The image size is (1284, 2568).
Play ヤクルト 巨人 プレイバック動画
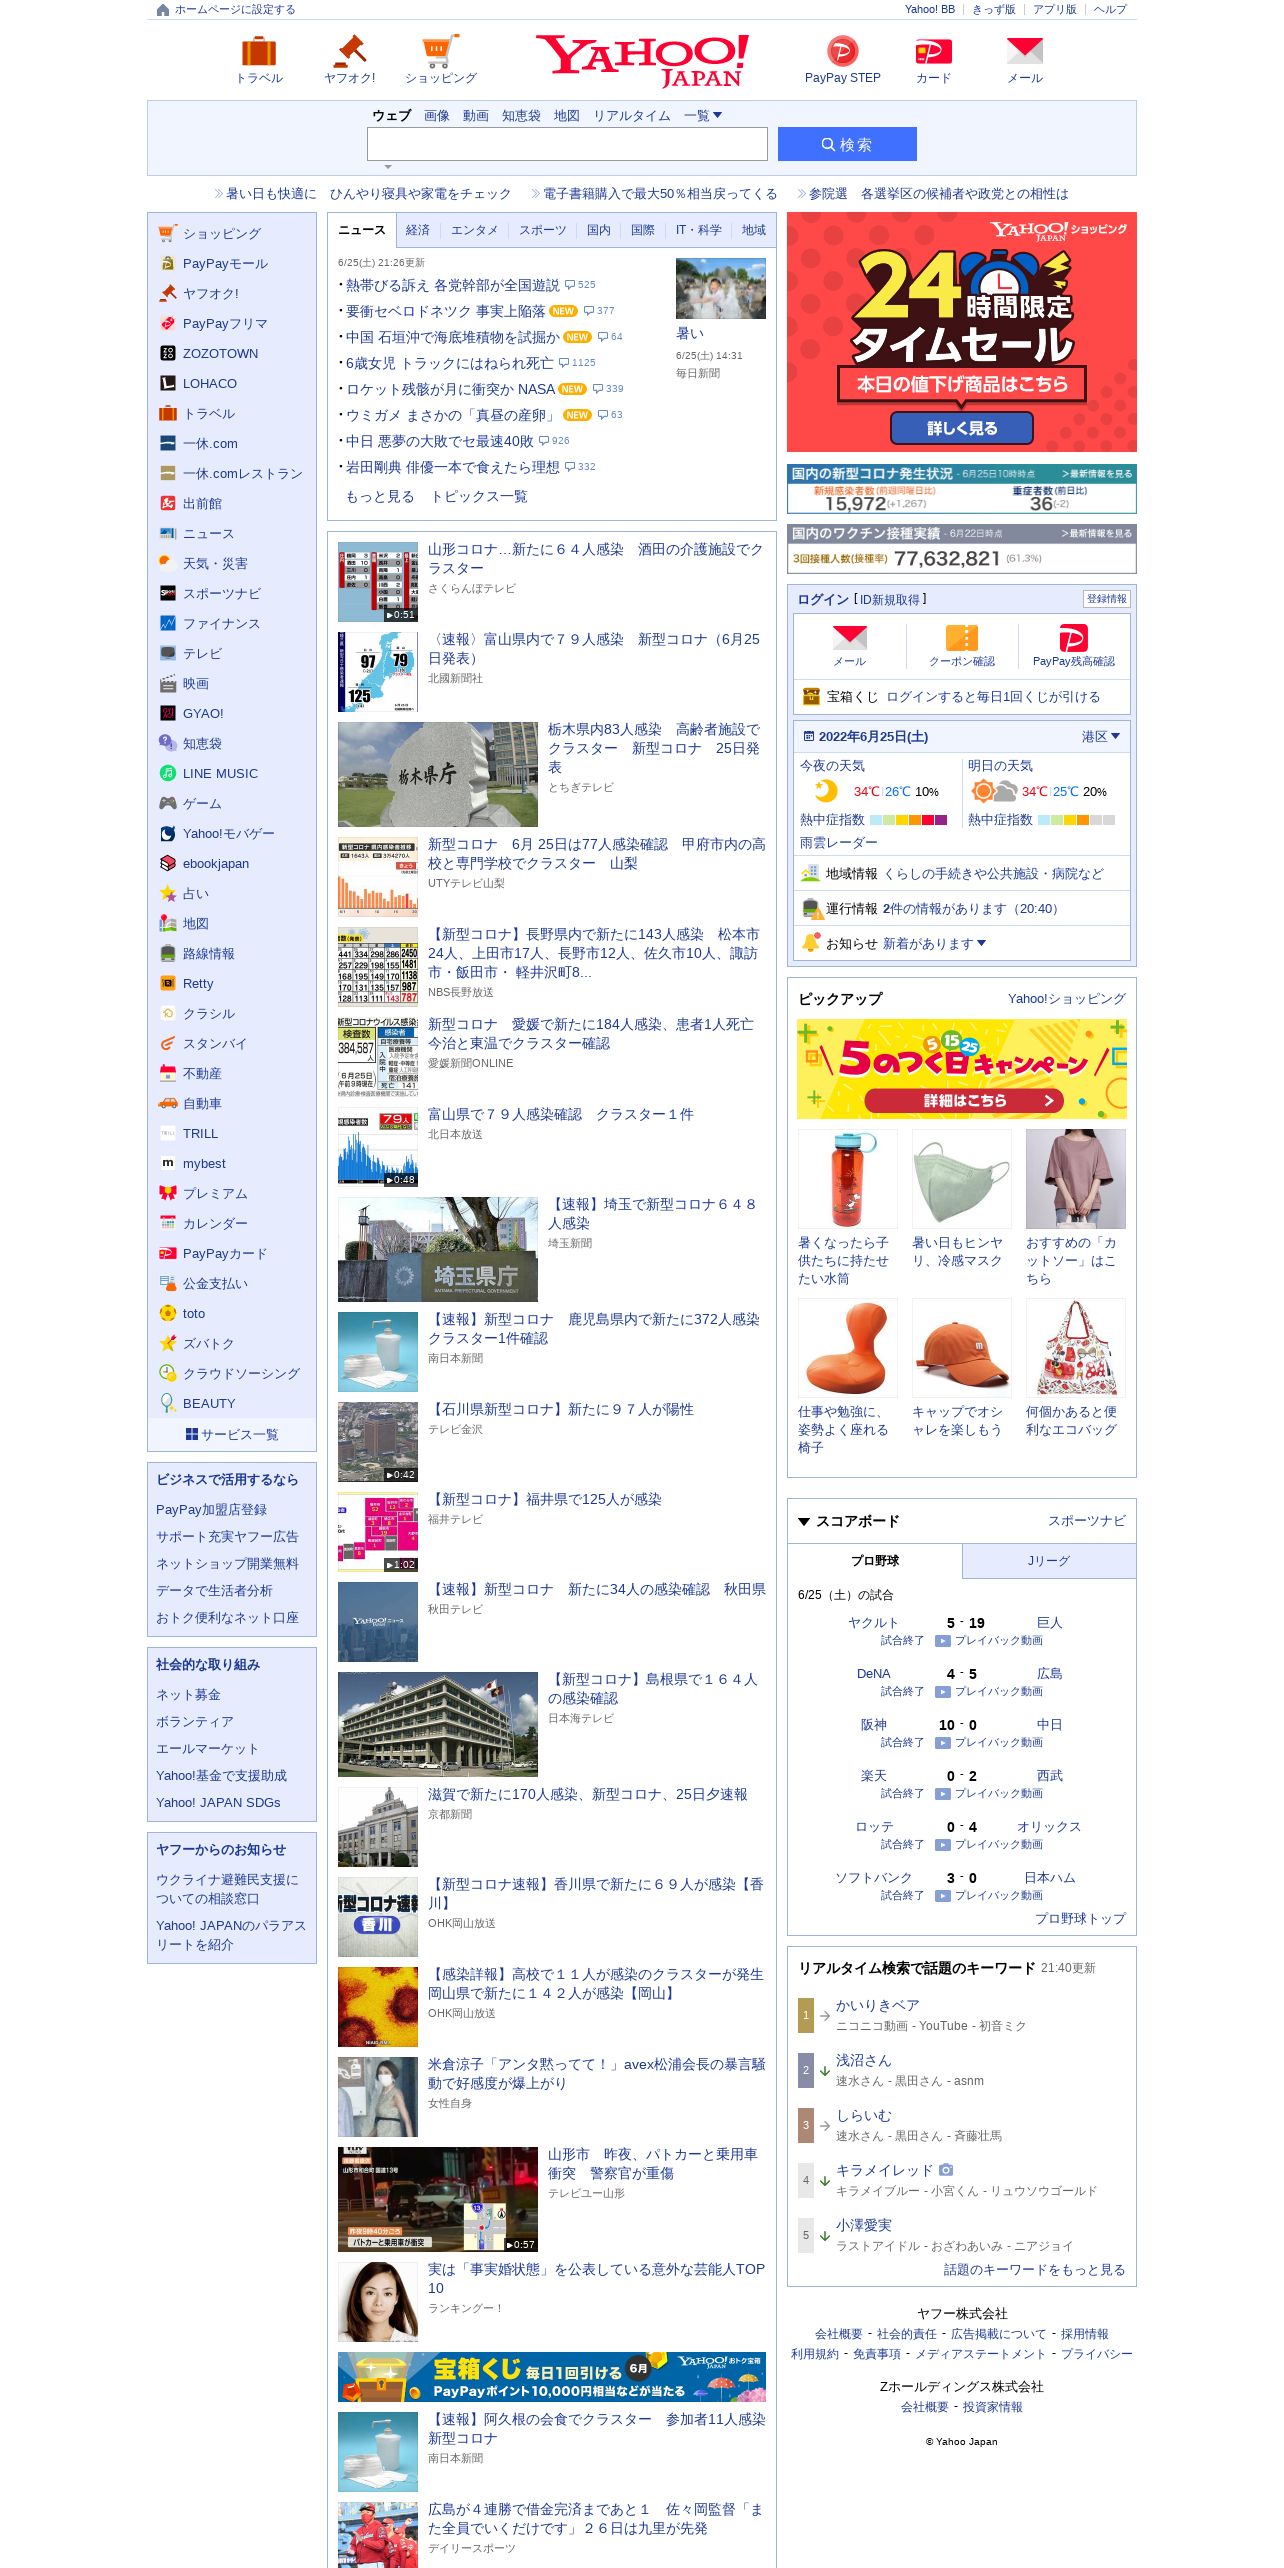tap(989, 1641)
